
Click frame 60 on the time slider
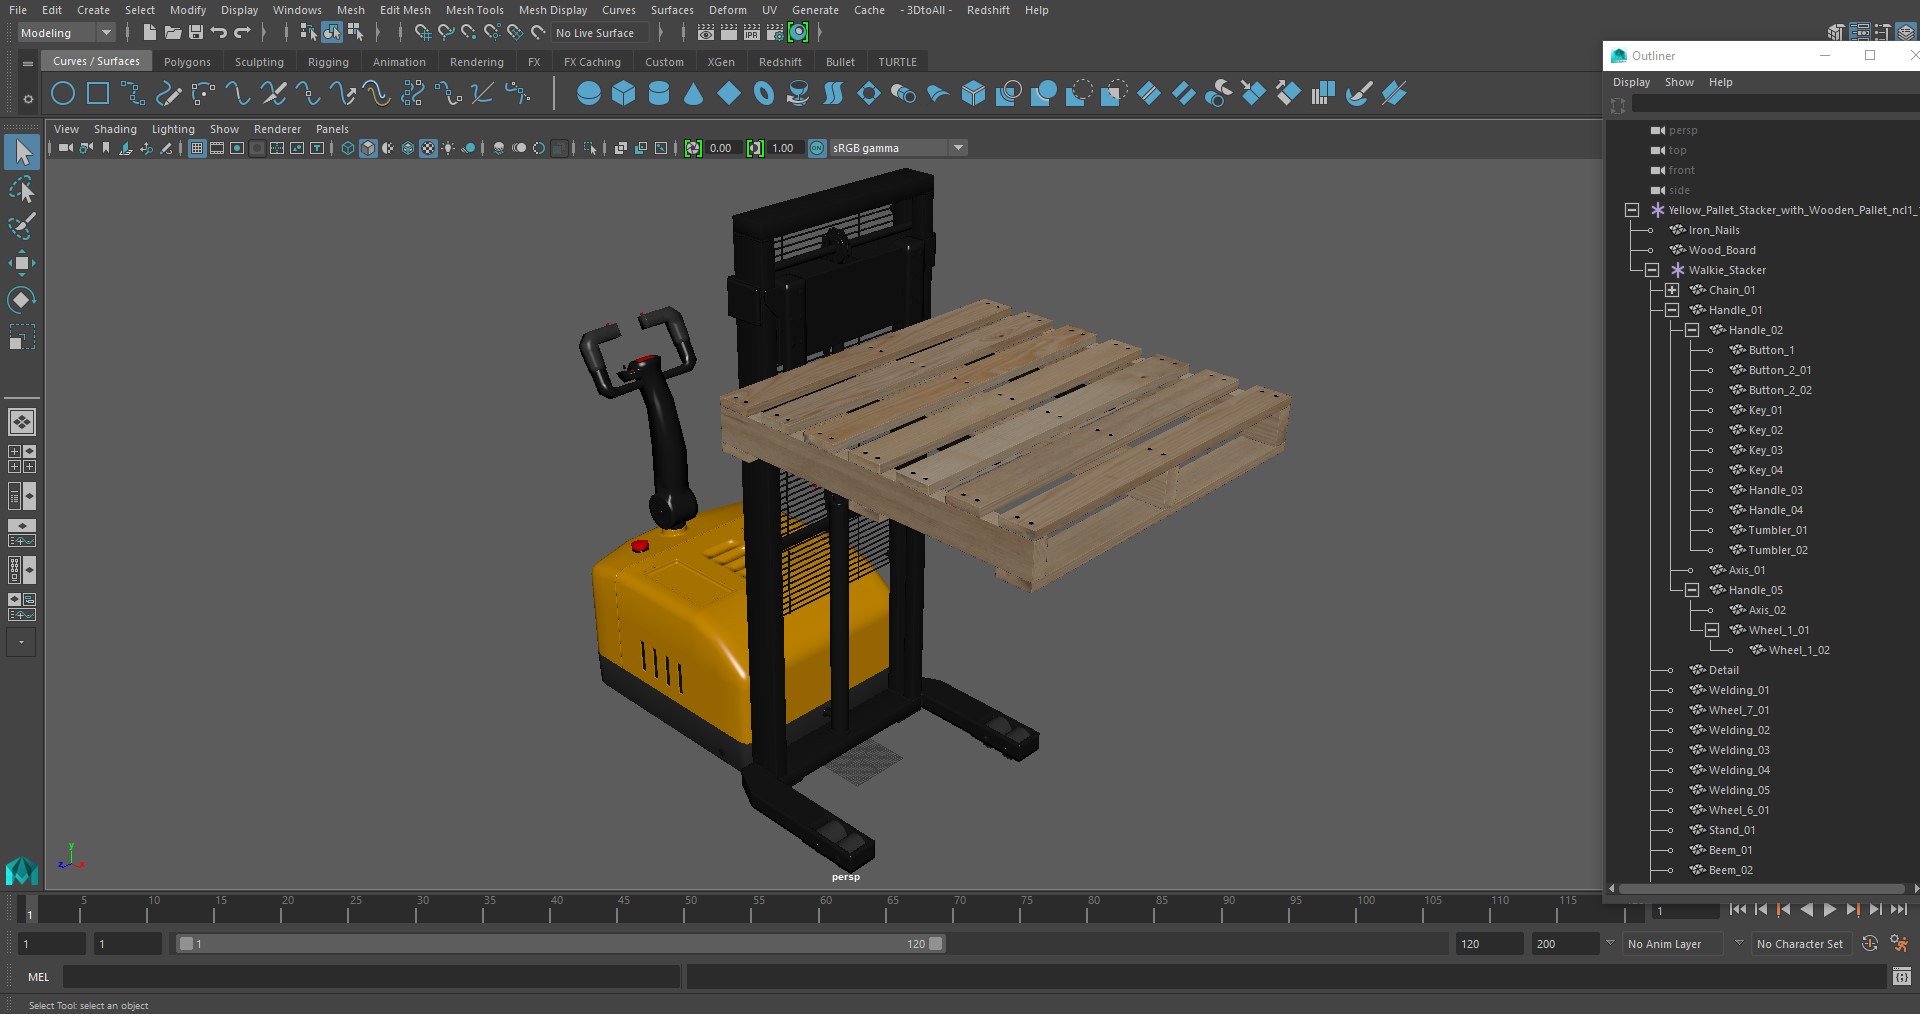(x=826, y=909)
